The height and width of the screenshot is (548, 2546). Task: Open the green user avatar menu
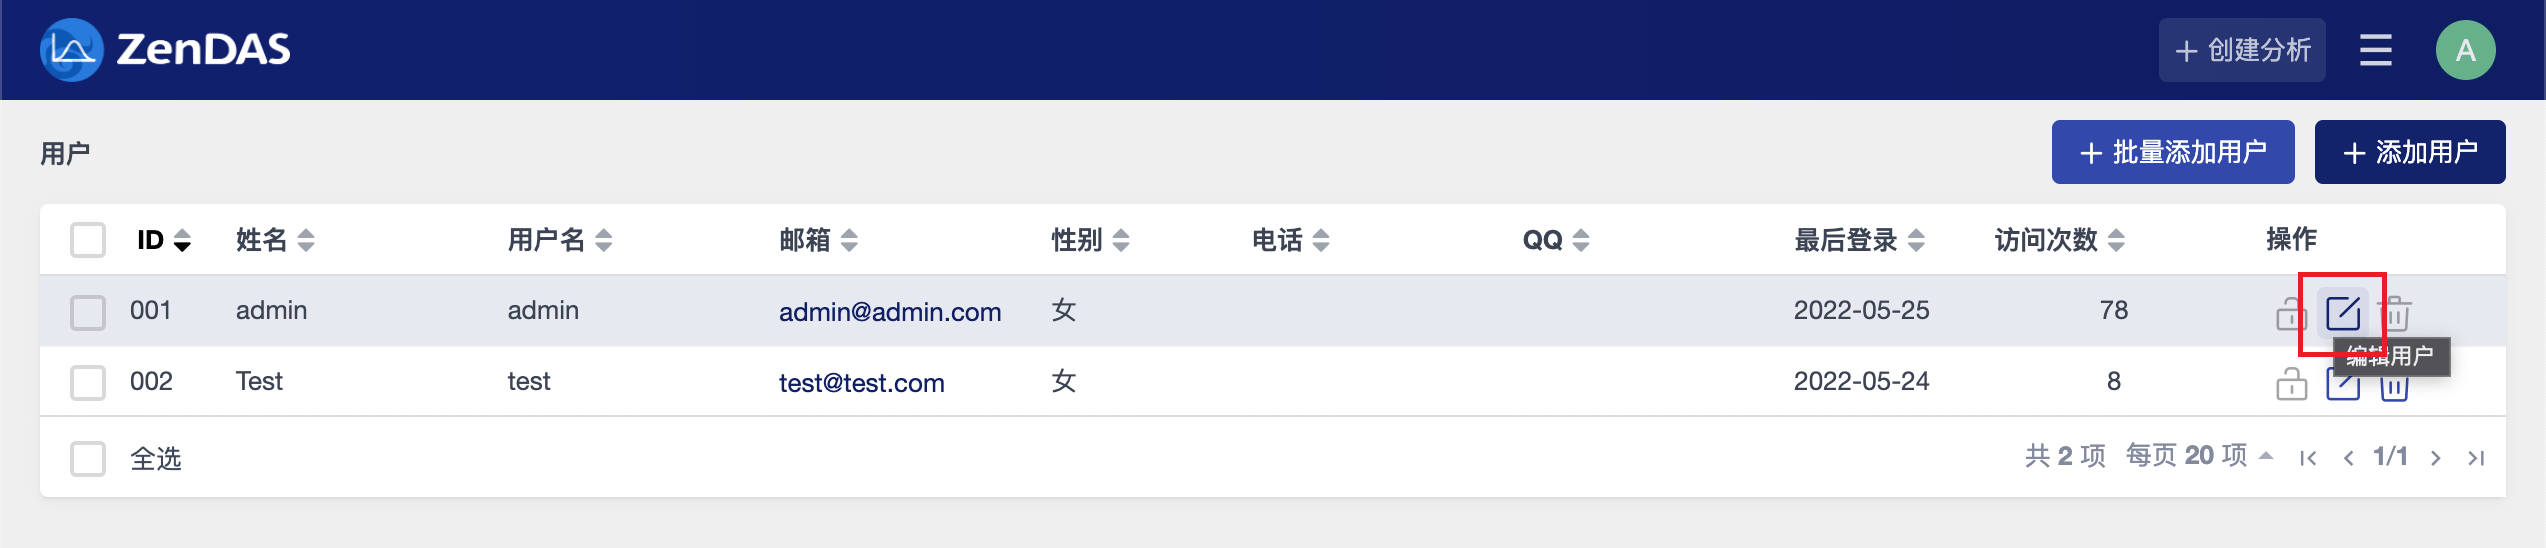(2465, 50)
